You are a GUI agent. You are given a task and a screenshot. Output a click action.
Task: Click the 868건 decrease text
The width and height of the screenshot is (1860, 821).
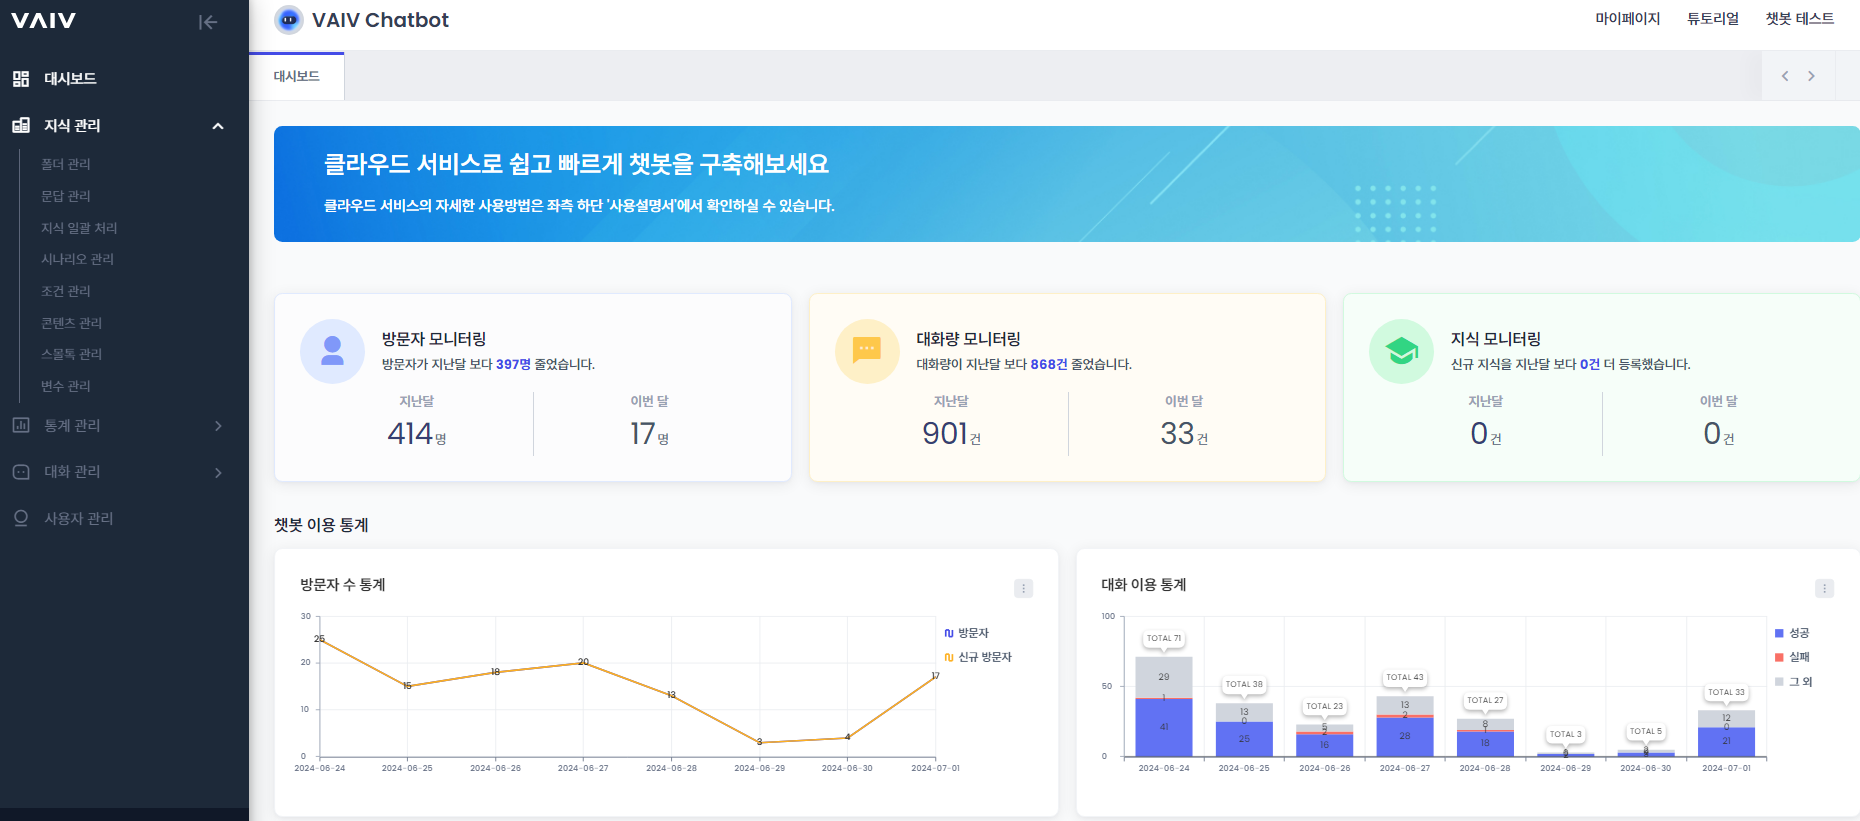click(1049, 364)
